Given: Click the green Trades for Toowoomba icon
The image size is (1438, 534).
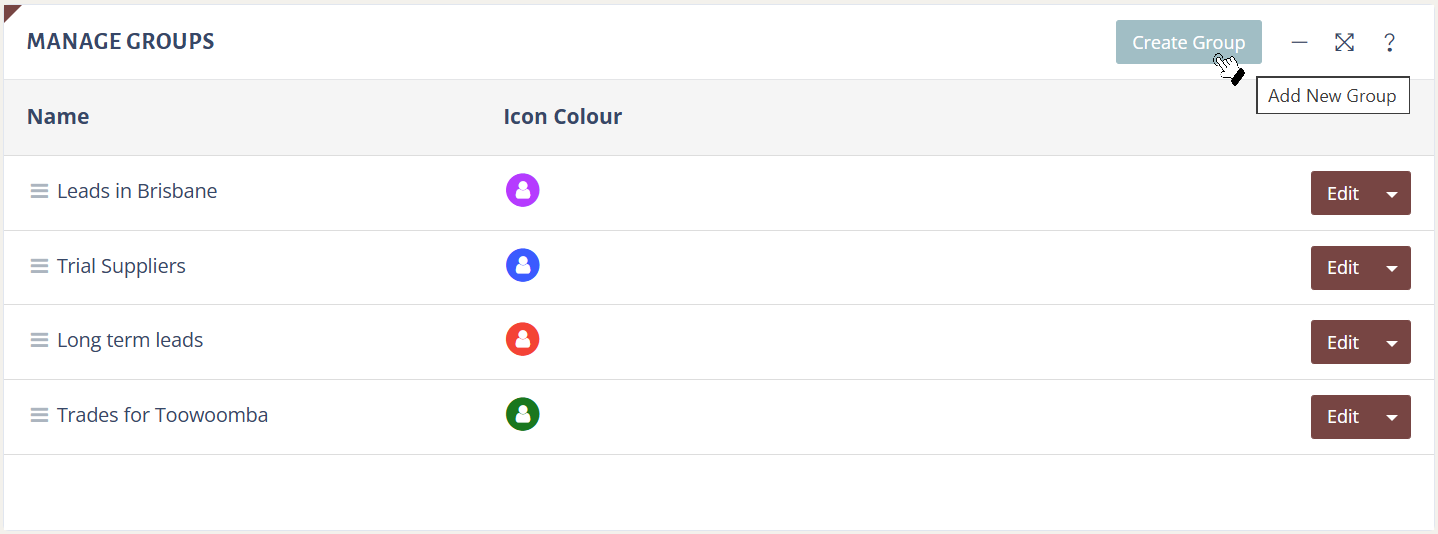Looking at the screenshot, I should pyautogui.click(x=522, y=414).
